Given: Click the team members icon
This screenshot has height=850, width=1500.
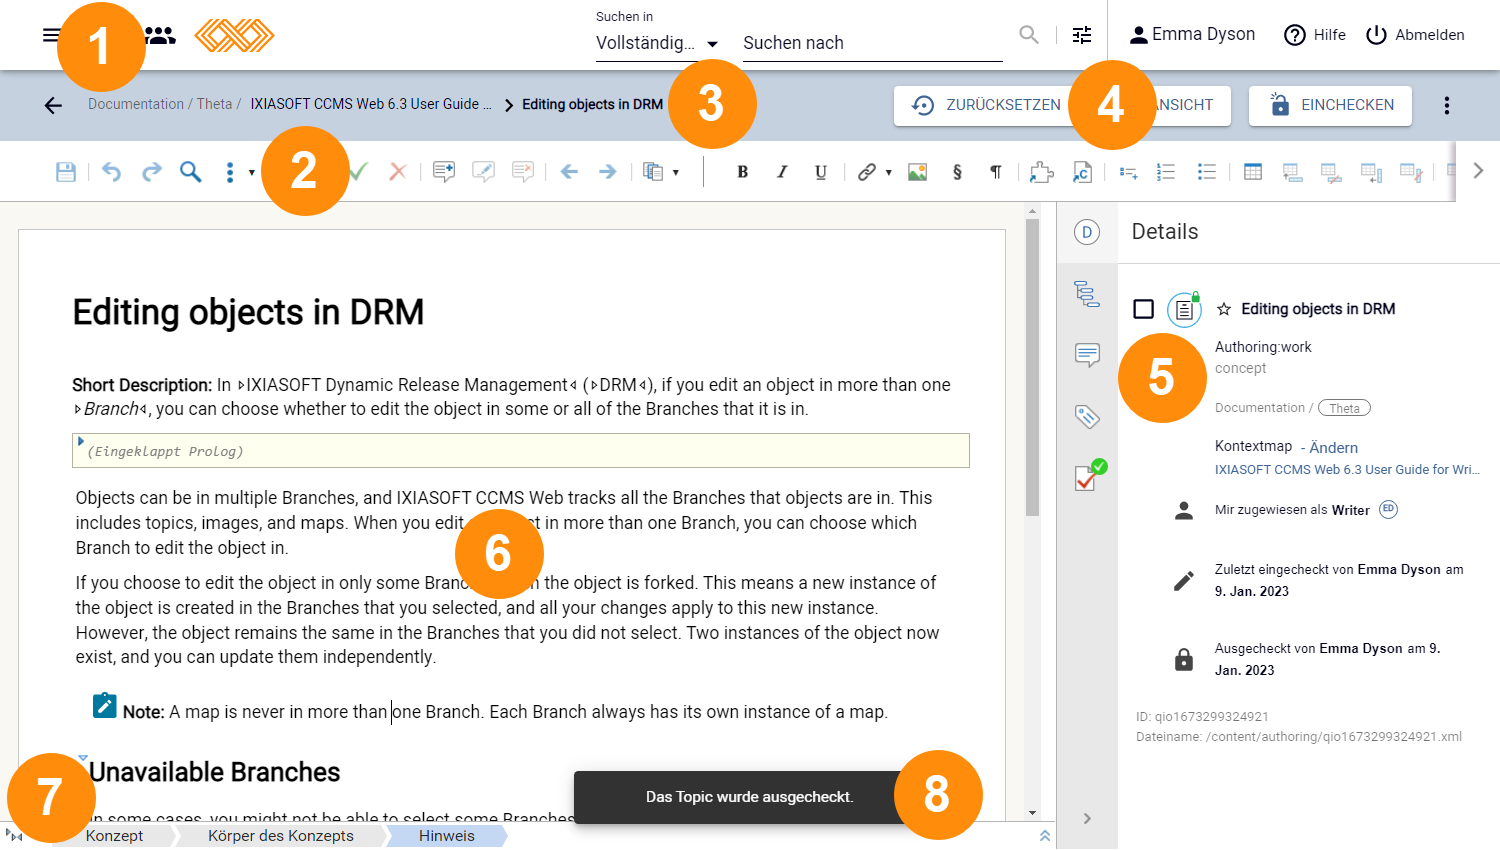Looking at the screenshot, I should click(160, 35).
